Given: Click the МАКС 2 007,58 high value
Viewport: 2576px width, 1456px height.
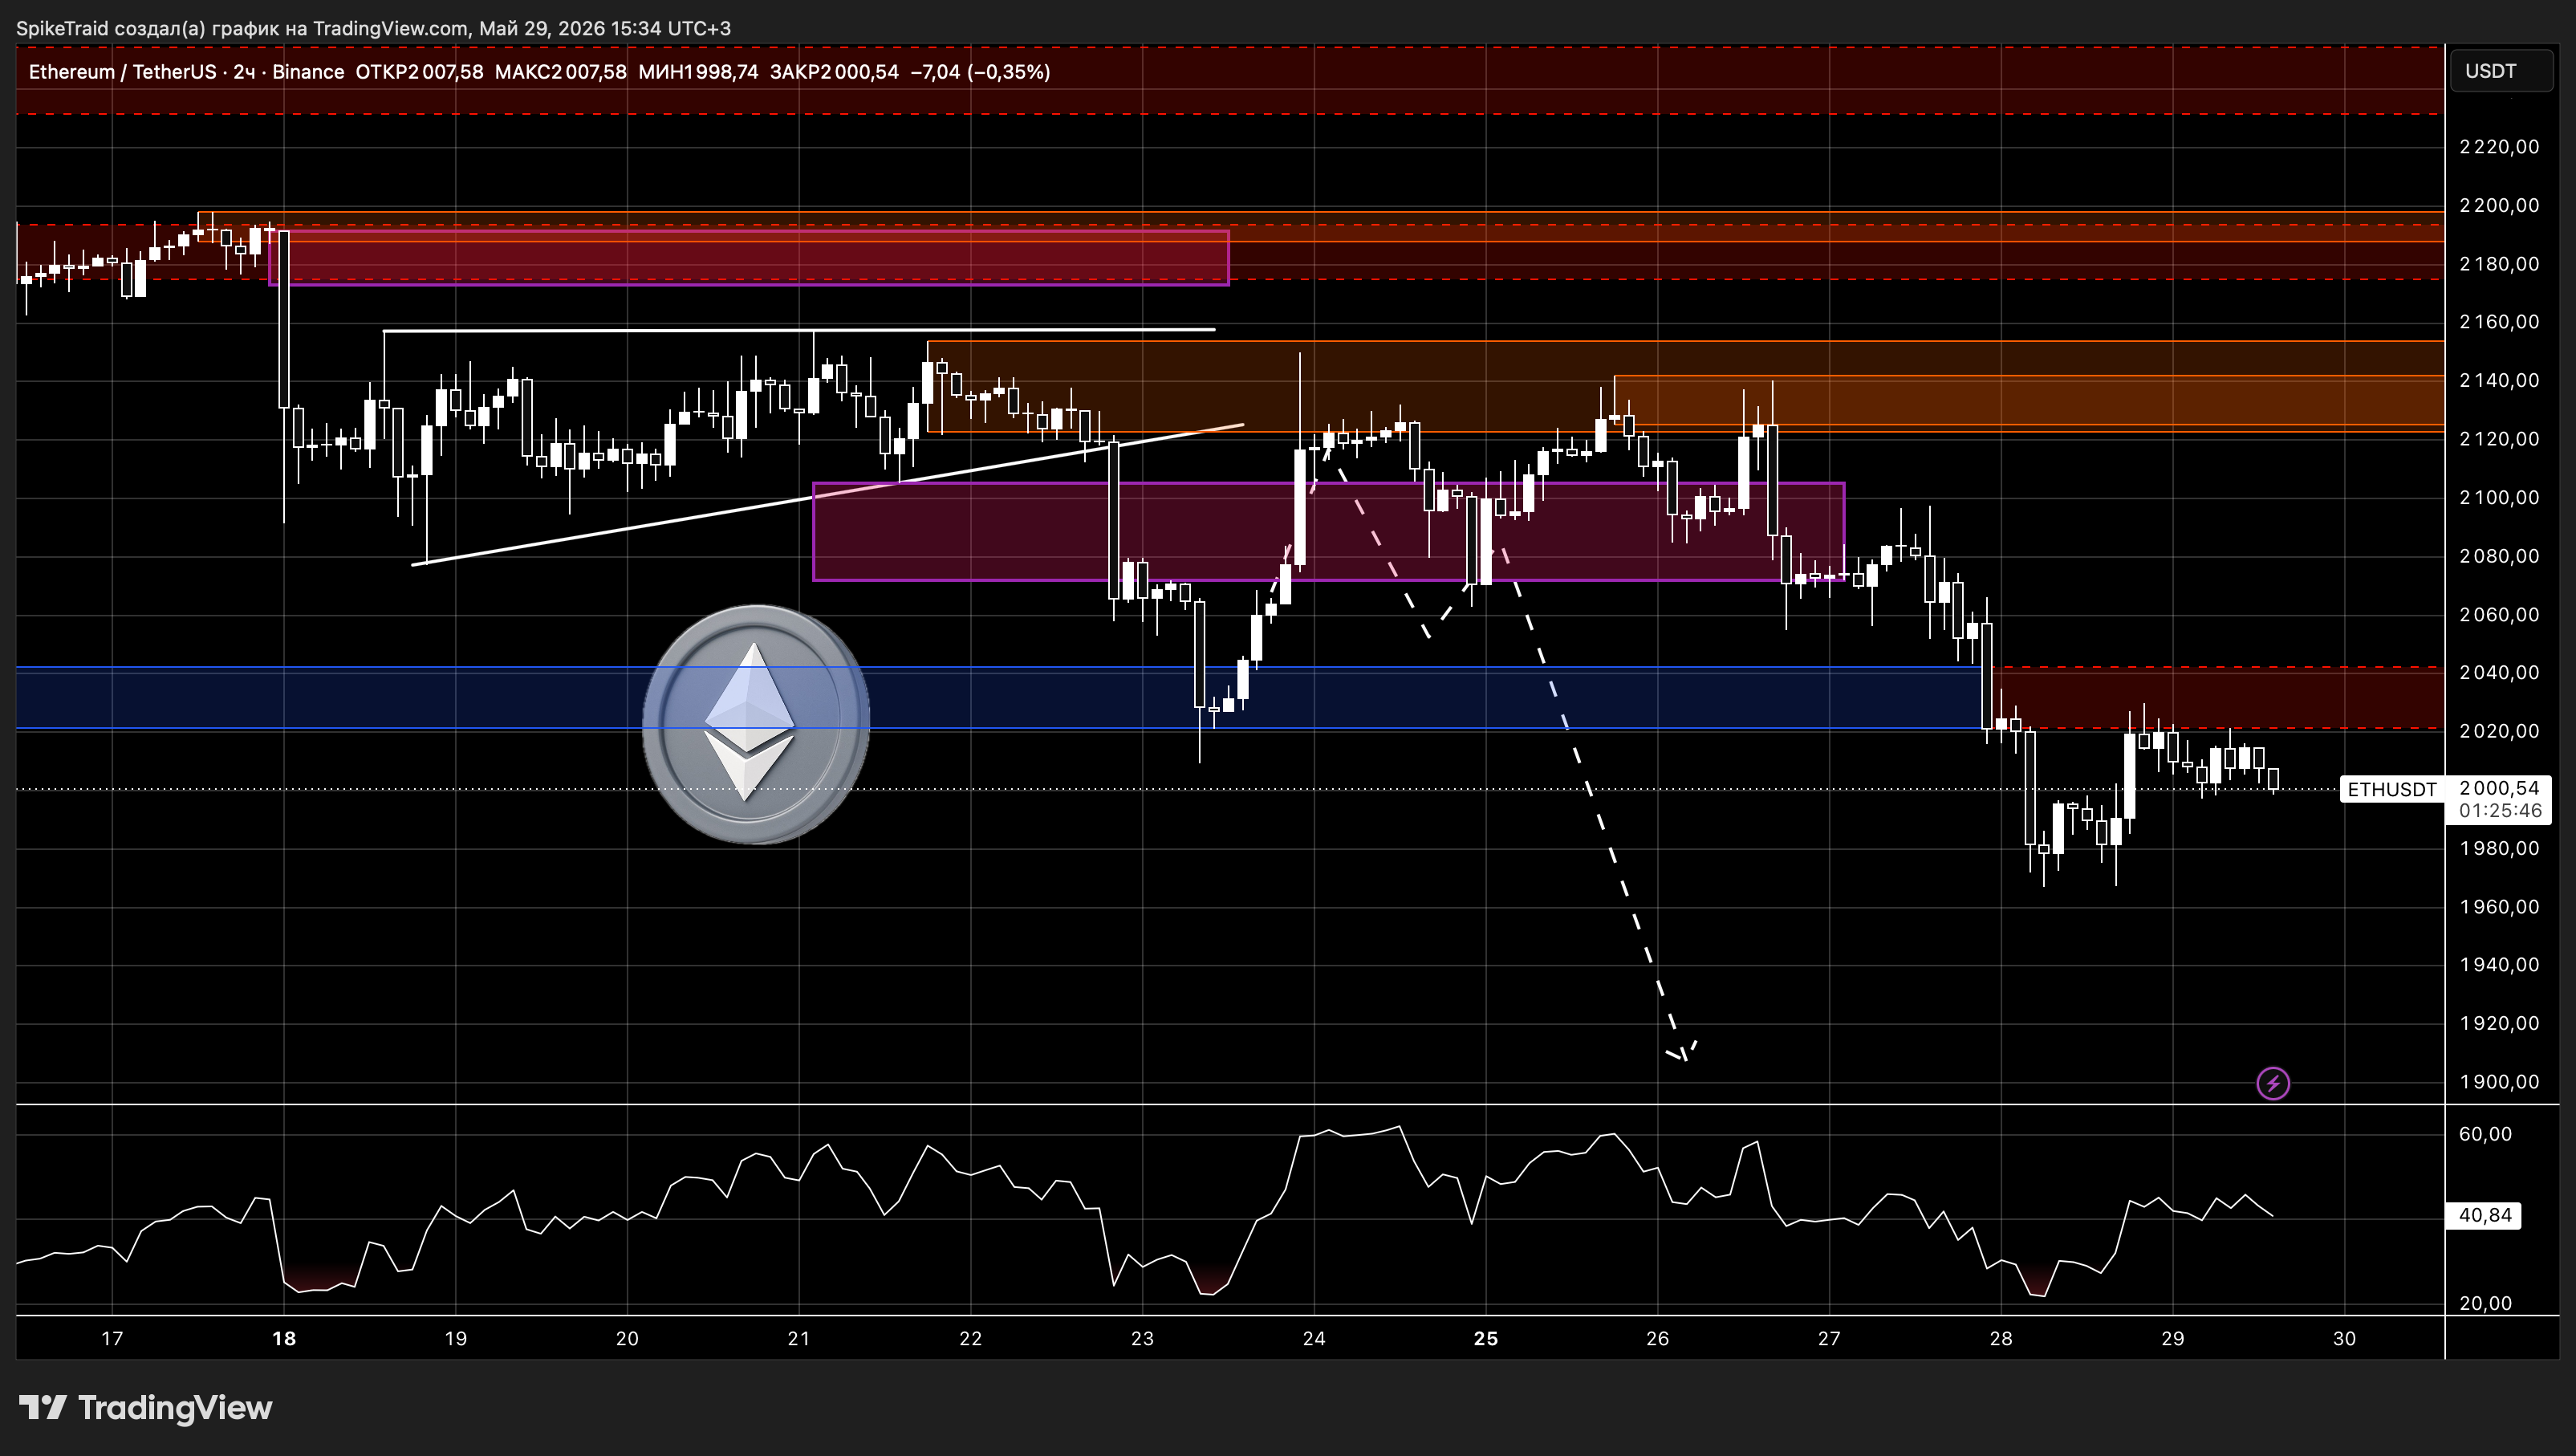Looking at the screenshot, I should pyautogui.click(x=560, y=72).
